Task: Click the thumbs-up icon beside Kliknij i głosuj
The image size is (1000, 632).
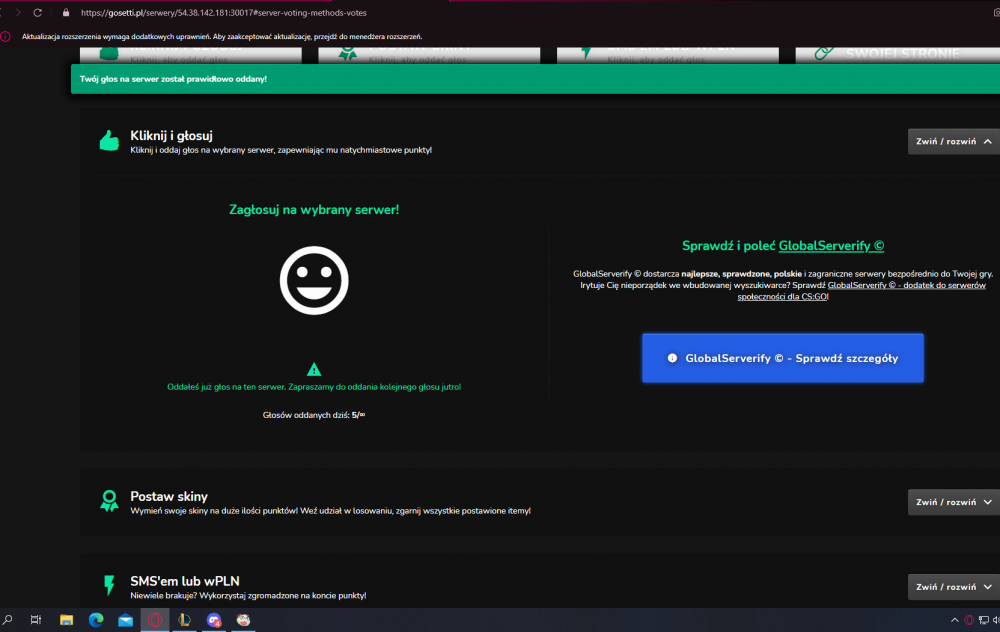Action: (109, 141)
